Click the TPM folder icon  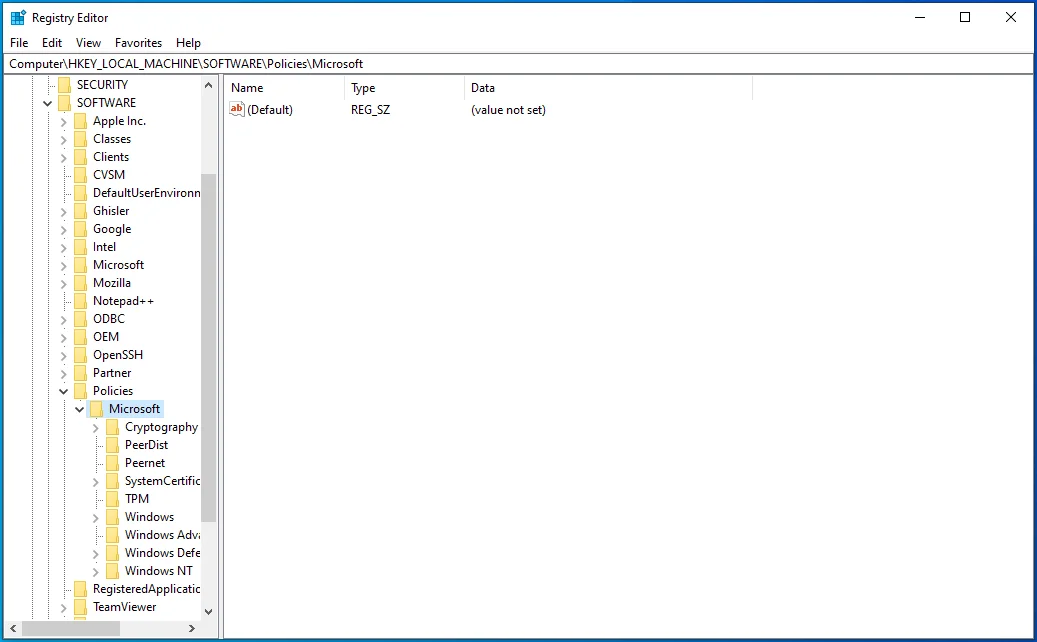click(112, 499)
